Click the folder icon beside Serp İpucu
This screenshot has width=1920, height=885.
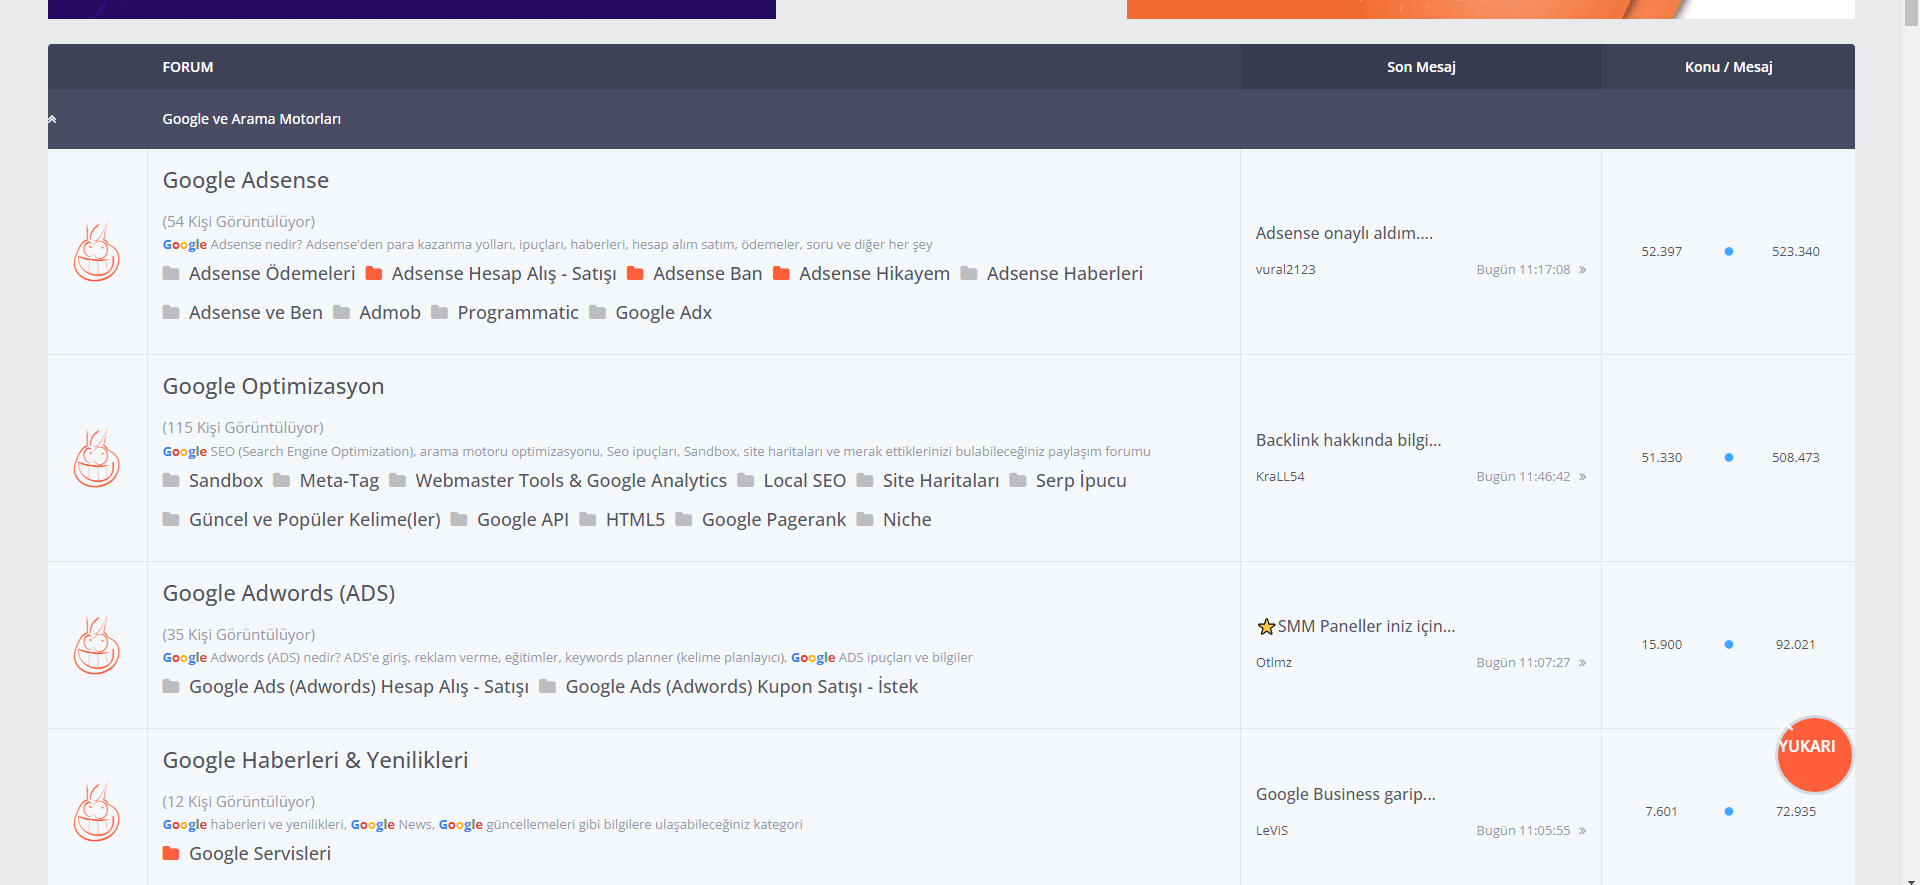tap(1018, 480)
